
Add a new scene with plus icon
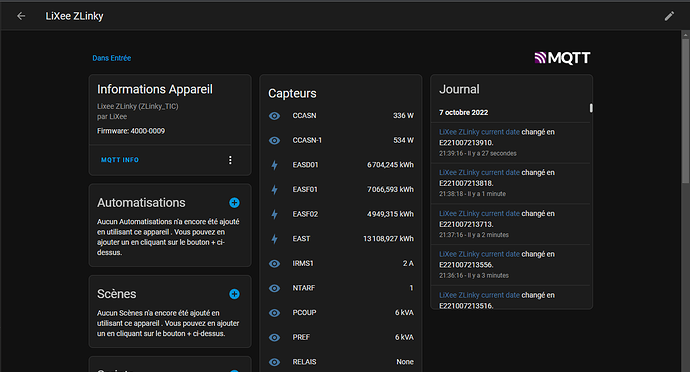click(x=234, y=294)
